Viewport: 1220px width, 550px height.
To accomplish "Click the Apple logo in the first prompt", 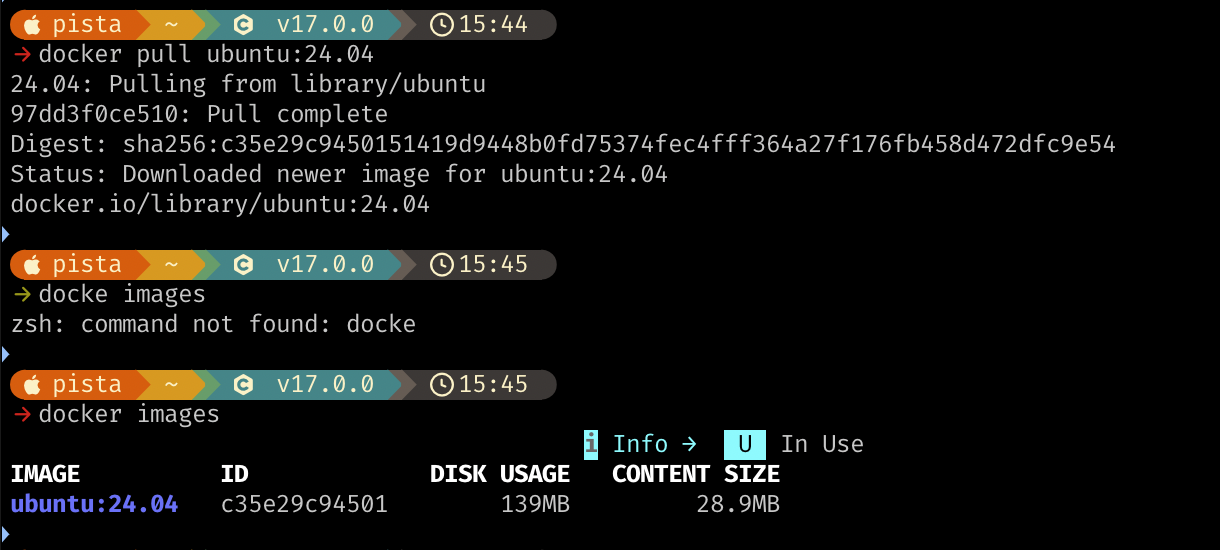I will click(32, 25).
